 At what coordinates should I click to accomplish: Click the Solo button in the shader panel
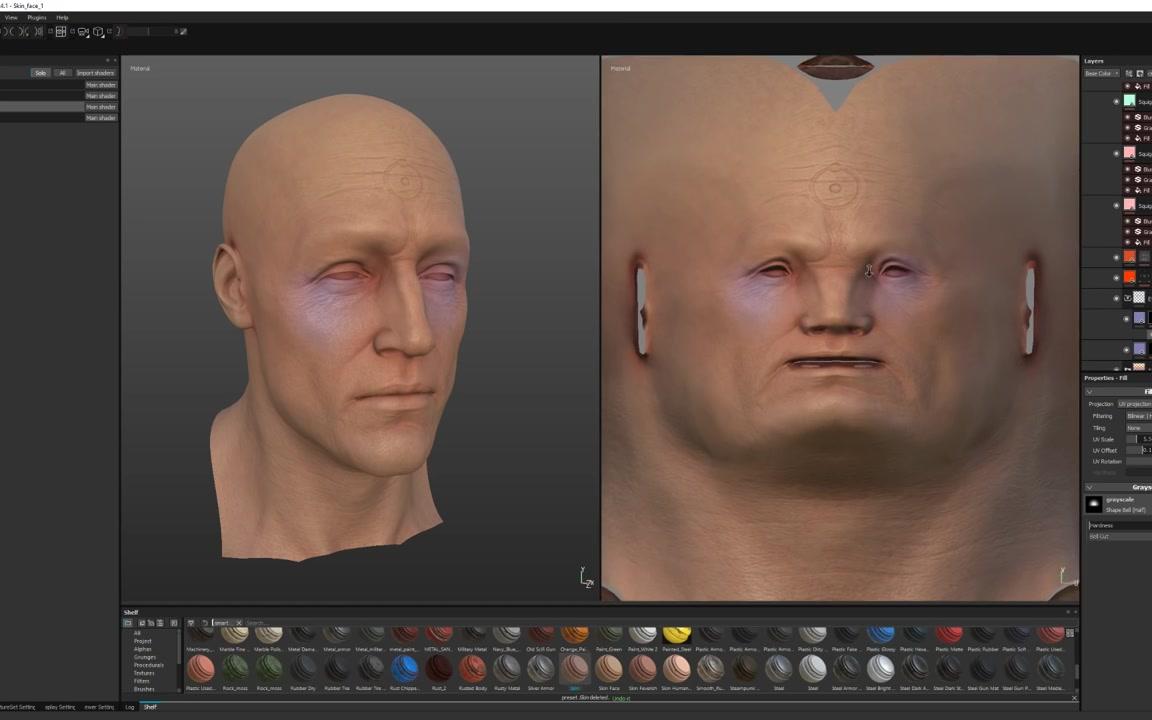[x=40, y=72]
